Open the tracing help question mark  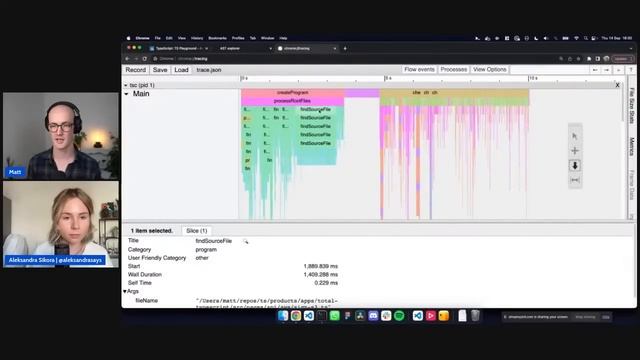631,70
